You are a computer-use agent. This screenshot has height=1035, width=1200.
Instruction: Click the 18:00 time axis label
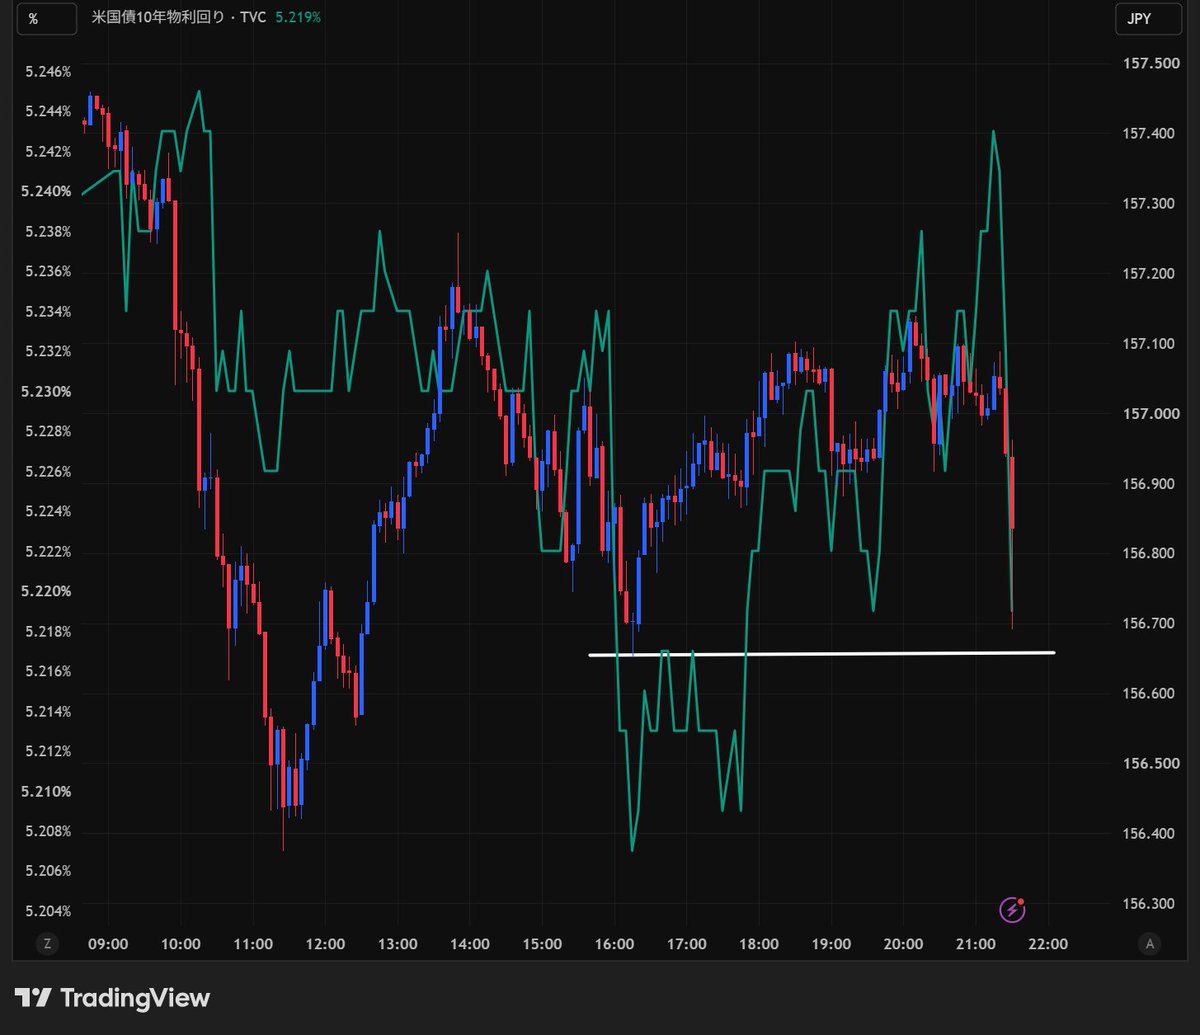pos(759,944)
